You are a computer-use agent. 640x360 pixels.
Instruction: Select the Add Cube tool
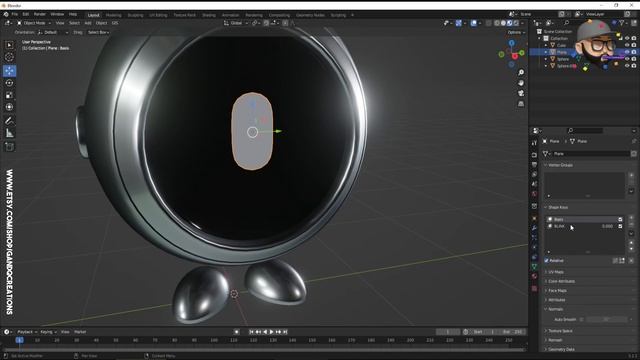(x=9, y=147)
